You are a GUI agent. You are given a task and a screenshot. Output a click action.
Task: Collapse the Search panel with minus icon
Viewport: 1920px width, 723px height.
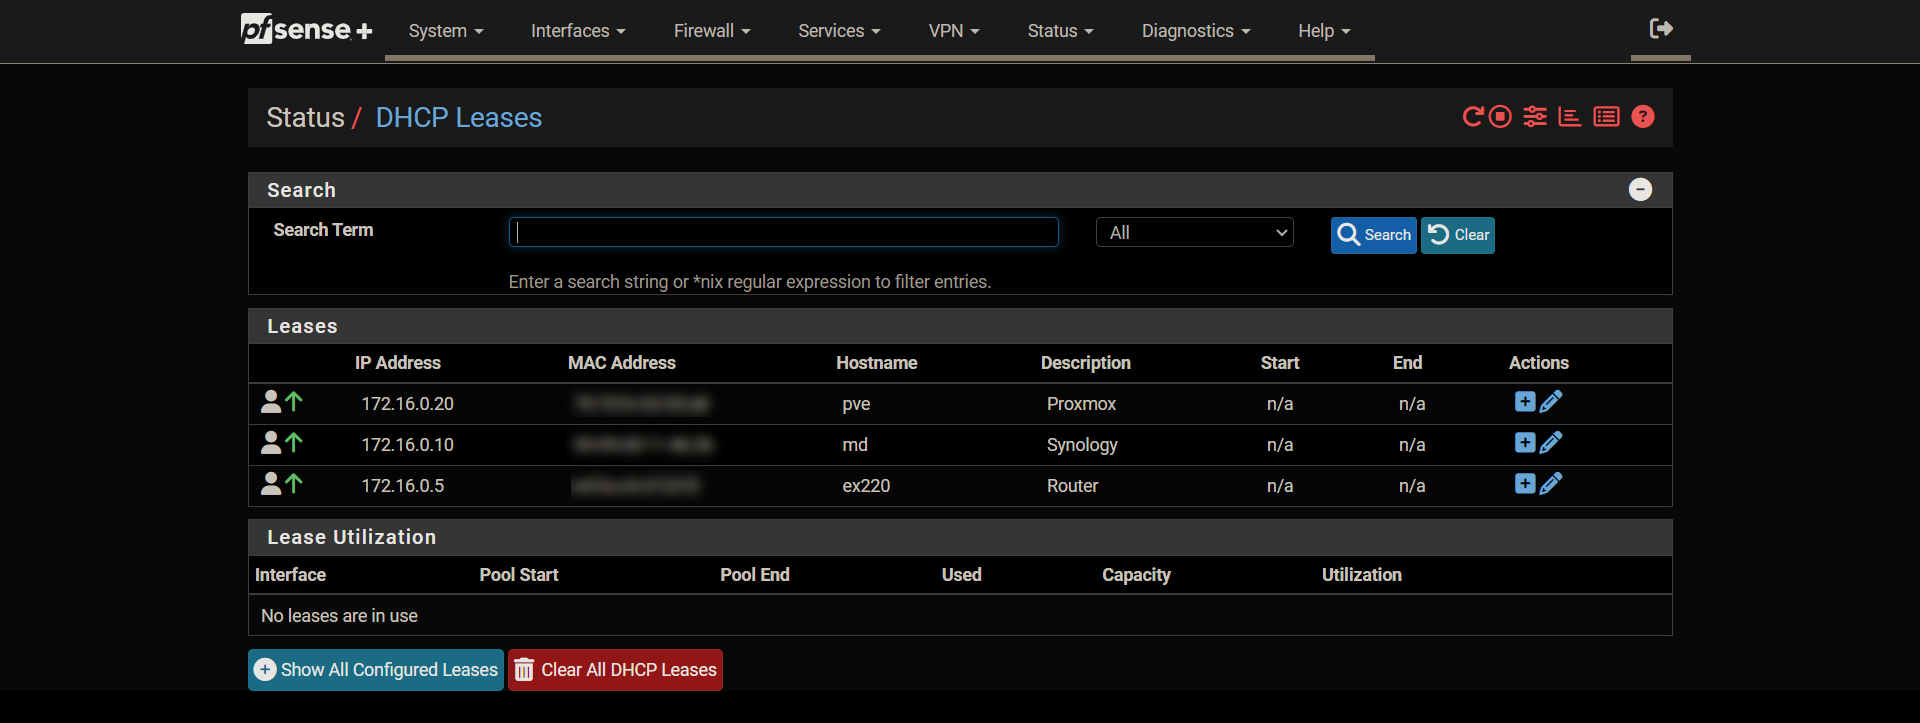pos(1640,190)
